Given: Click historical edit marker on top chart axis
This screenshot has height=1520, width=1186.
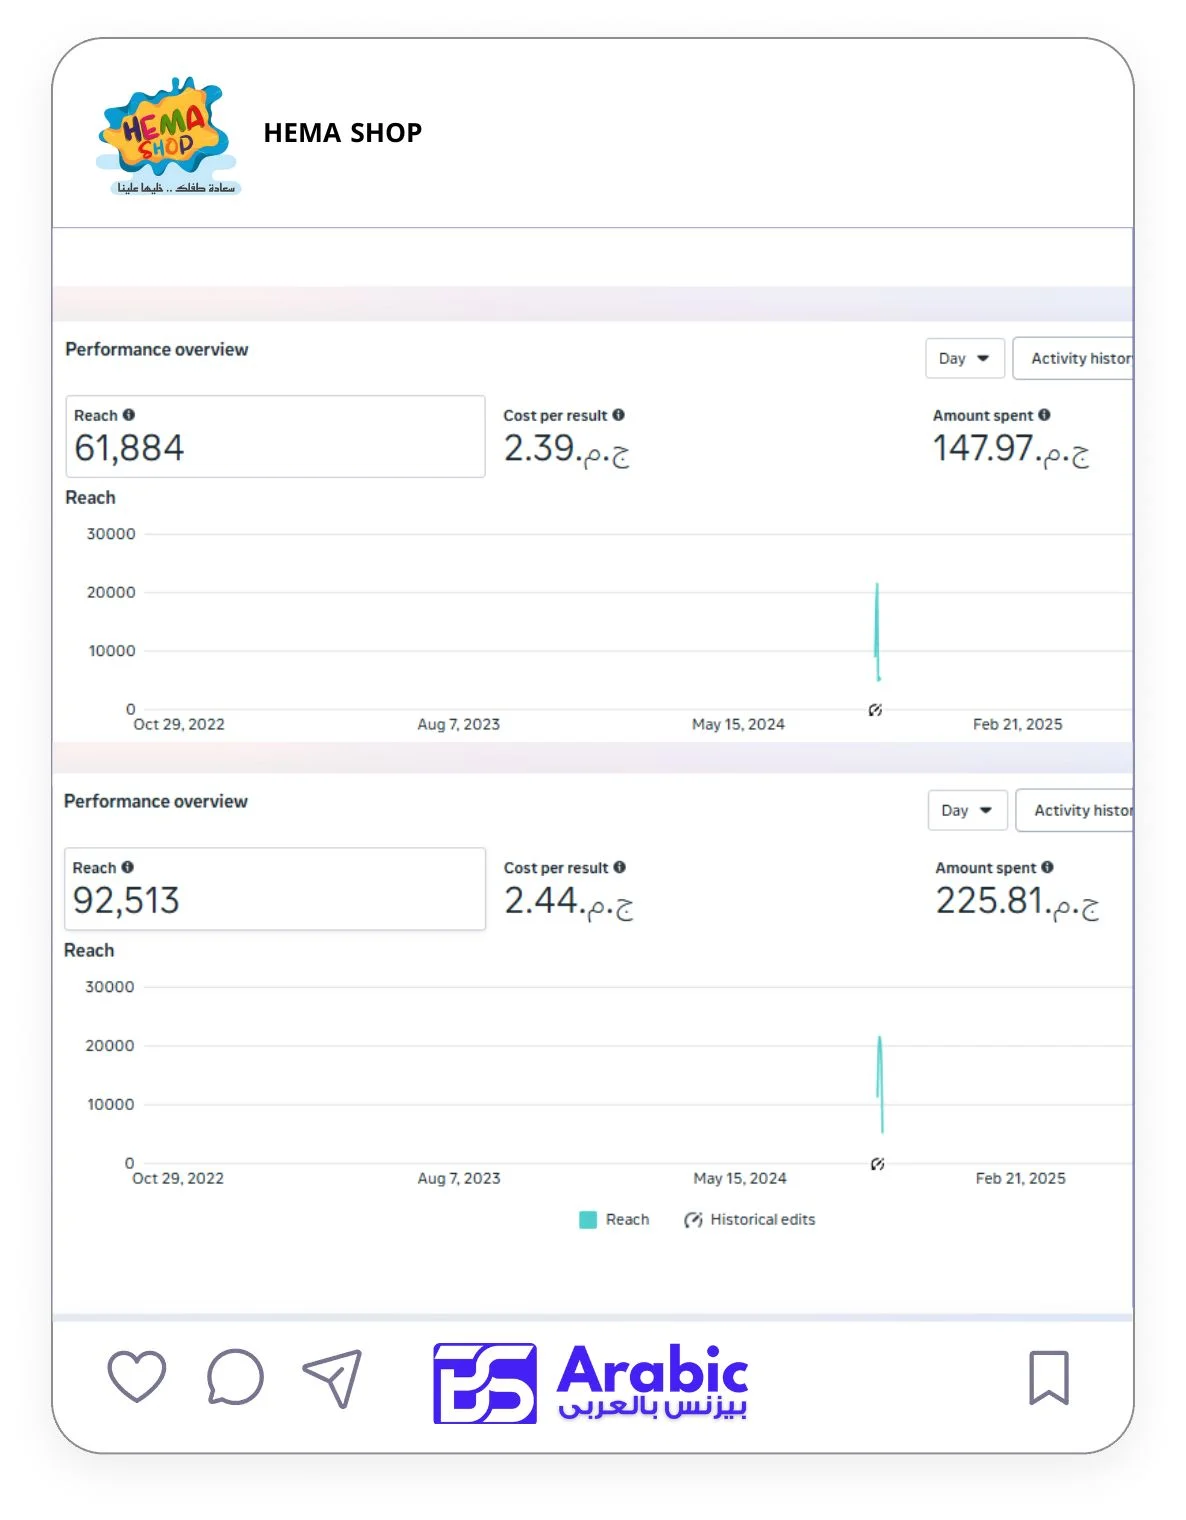Looking at the screenshot, I should (x=875, y=710).
